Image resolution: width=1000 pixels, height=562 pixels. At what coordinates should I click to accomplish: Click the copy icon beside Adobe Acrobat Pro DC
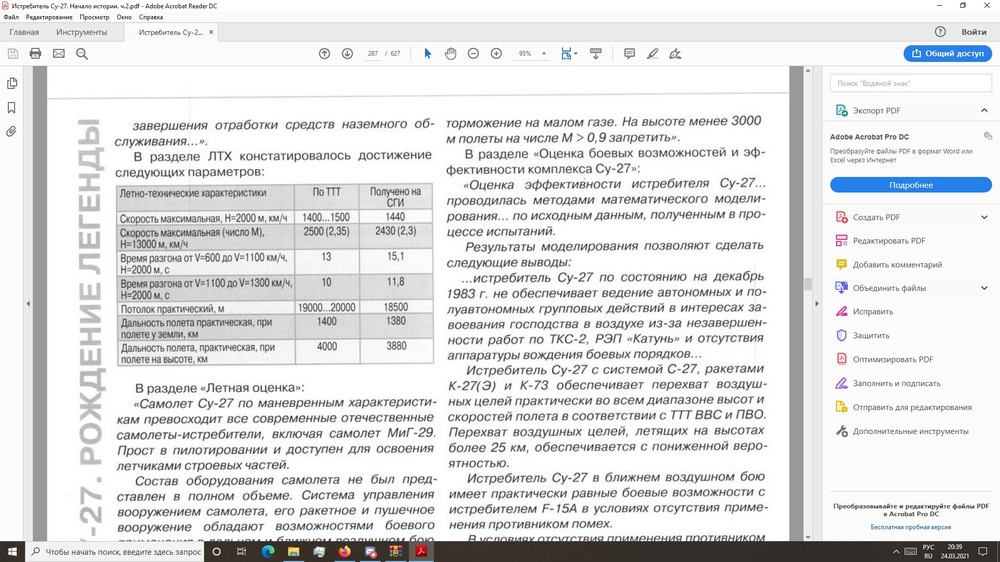click(x=987, y=136)
